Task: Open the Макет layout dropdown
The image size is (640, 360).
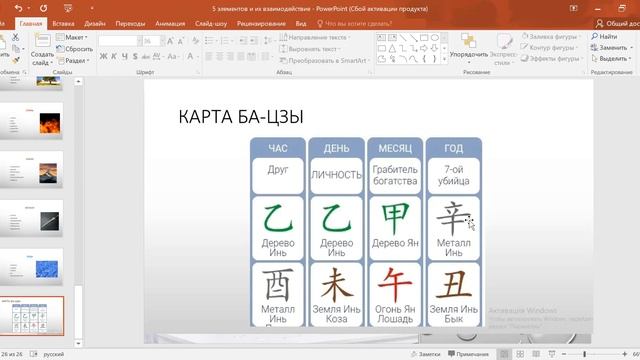Action: click(72, 37)
